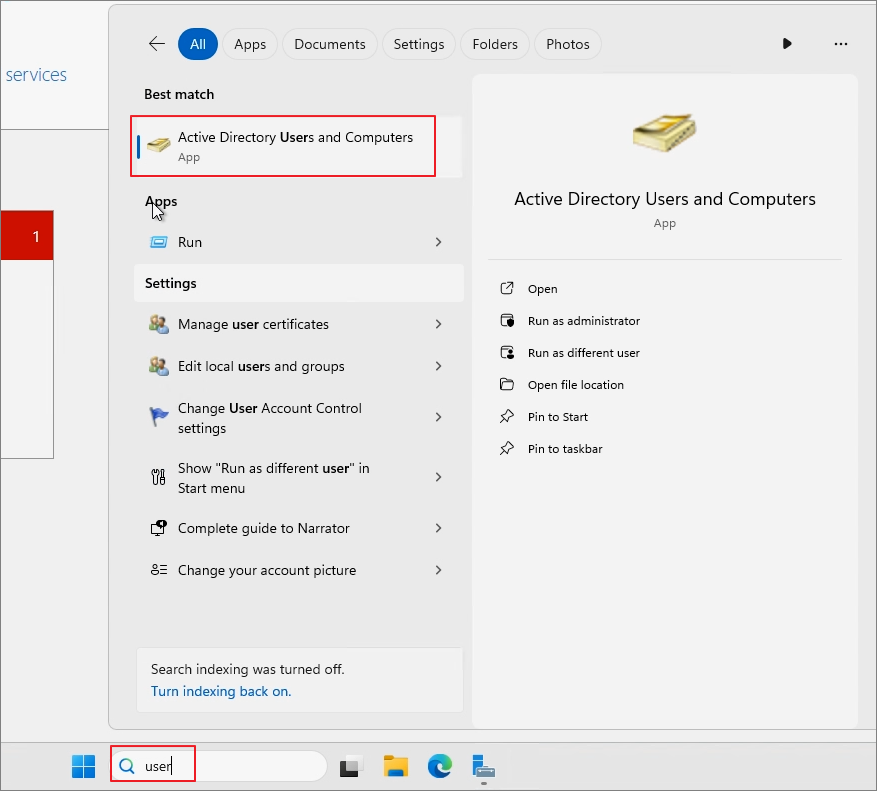Select the All filter tab
Viewport: 877px width, 791px height.
(x=197, y=44)
